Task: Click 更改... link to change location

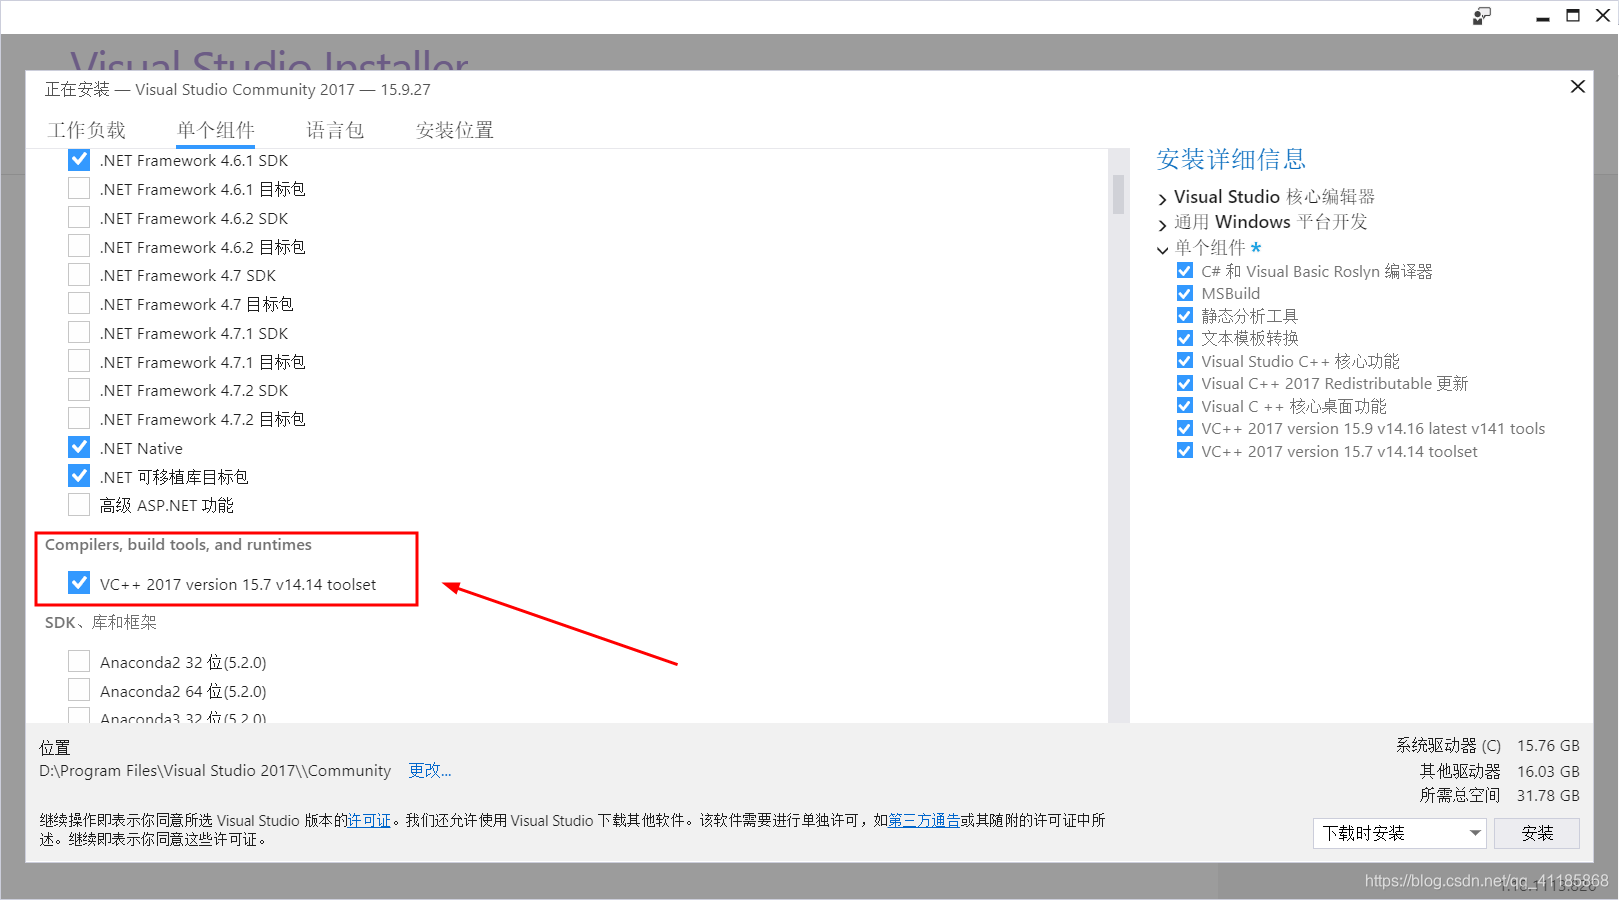Action: (430, 771)
